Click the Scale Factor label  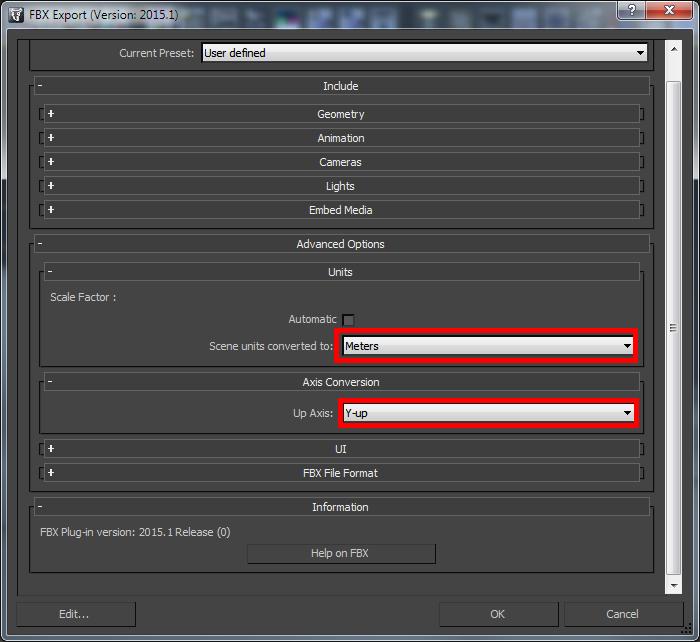click(x=83, y=297)
